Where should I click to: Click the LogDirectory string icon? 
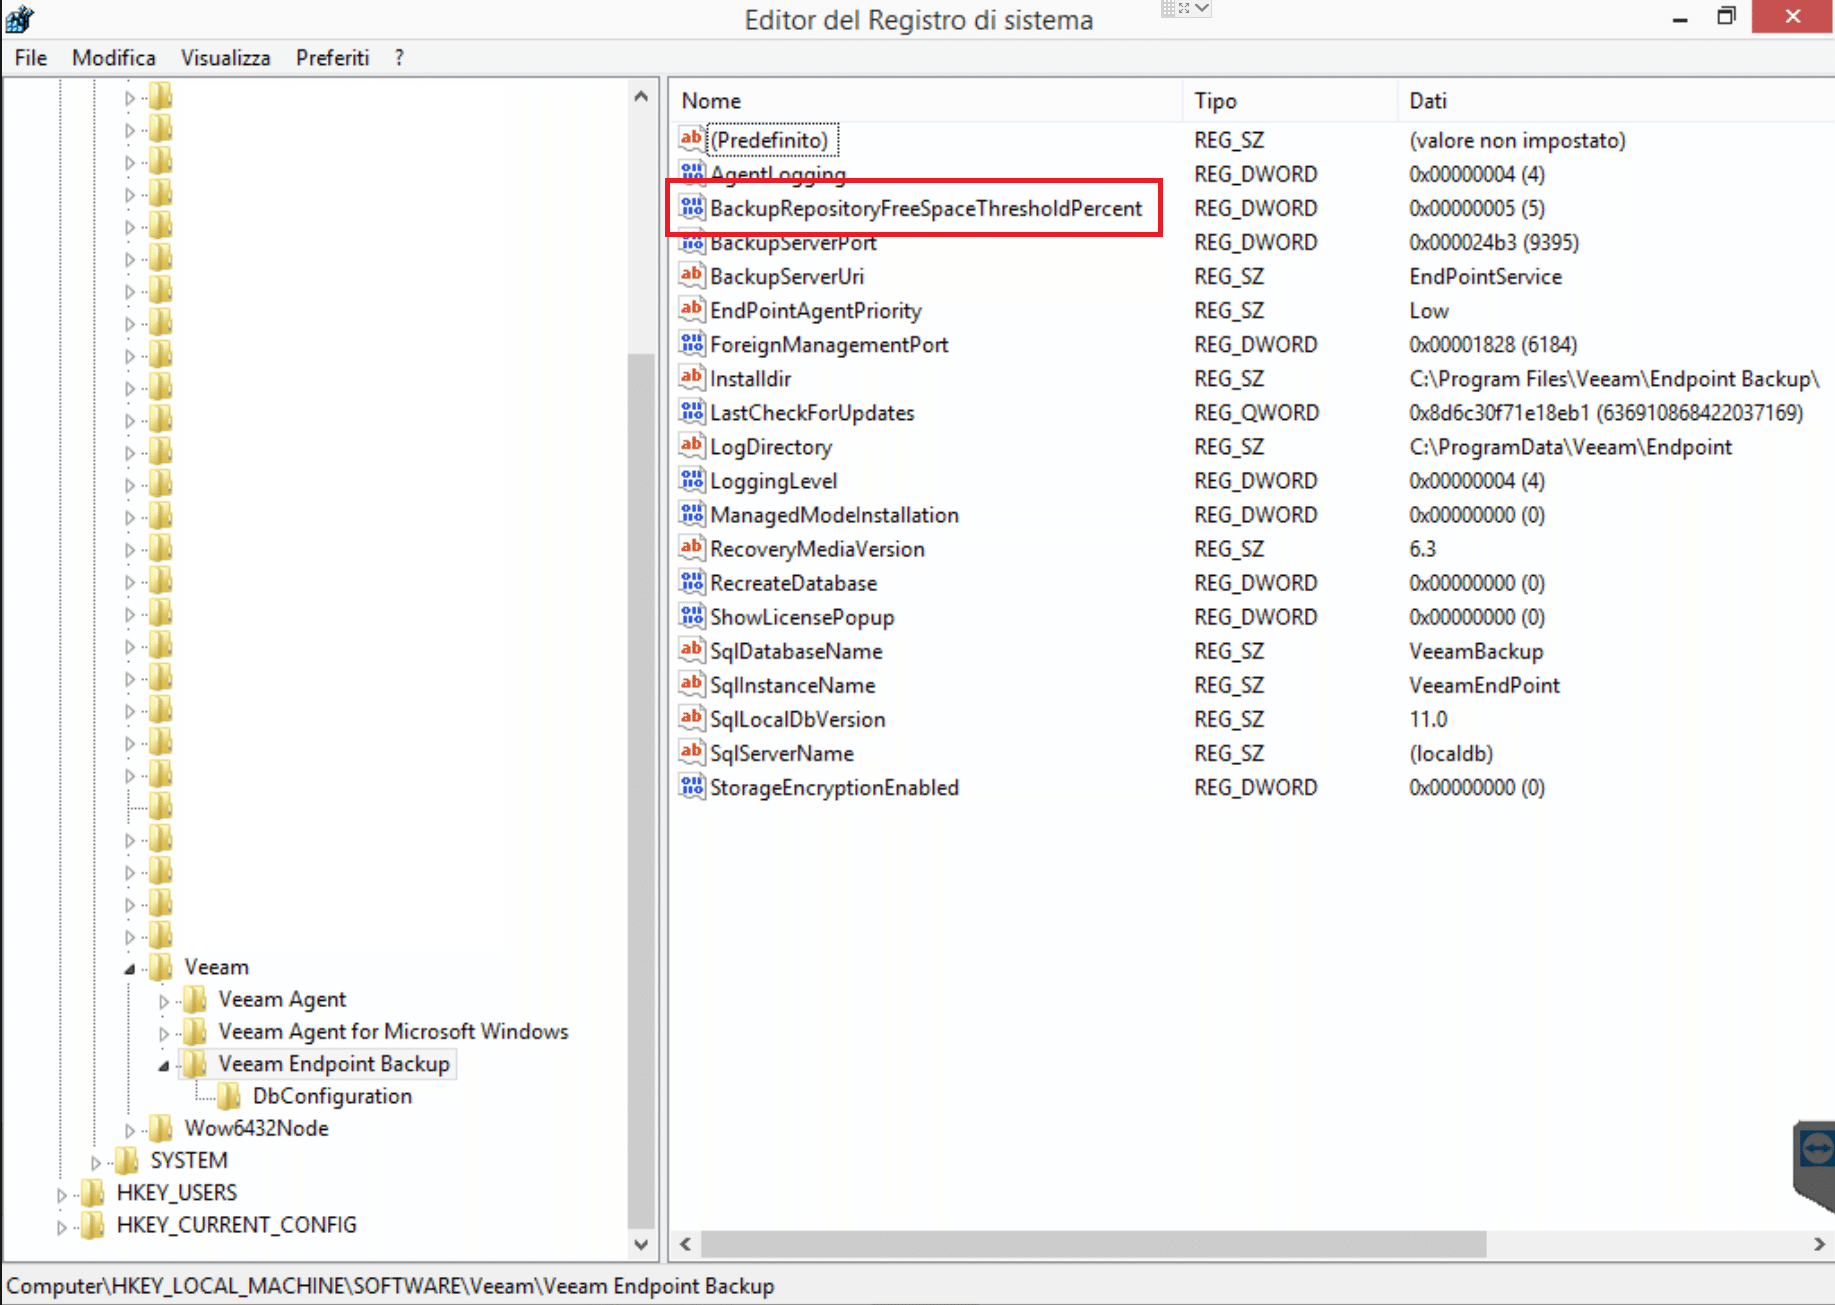[691, 445]
